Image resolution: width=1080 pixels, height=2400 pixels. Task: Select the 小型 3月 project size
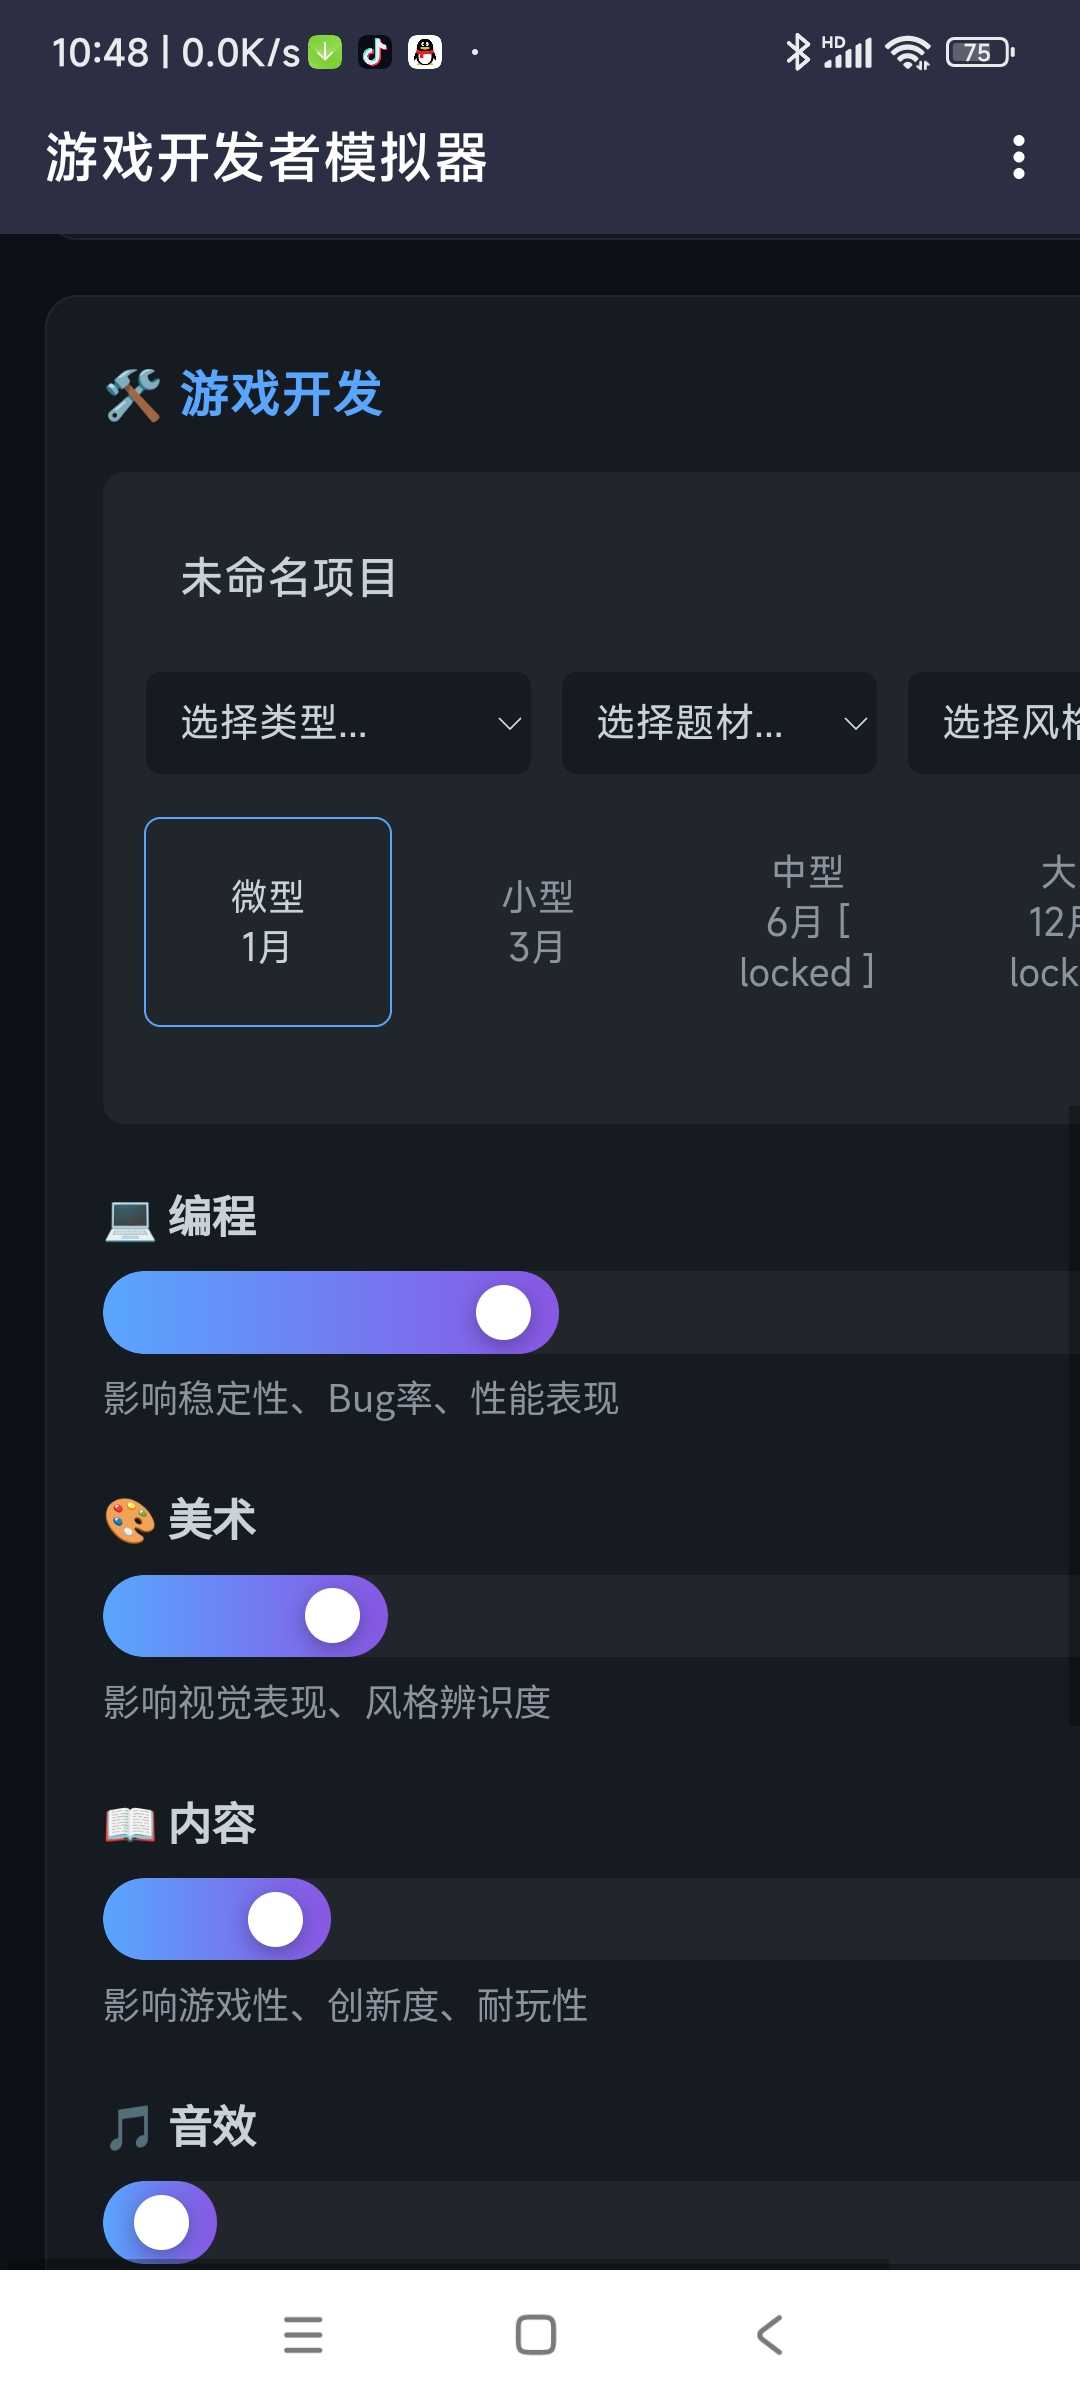click(x=537, y=922)
